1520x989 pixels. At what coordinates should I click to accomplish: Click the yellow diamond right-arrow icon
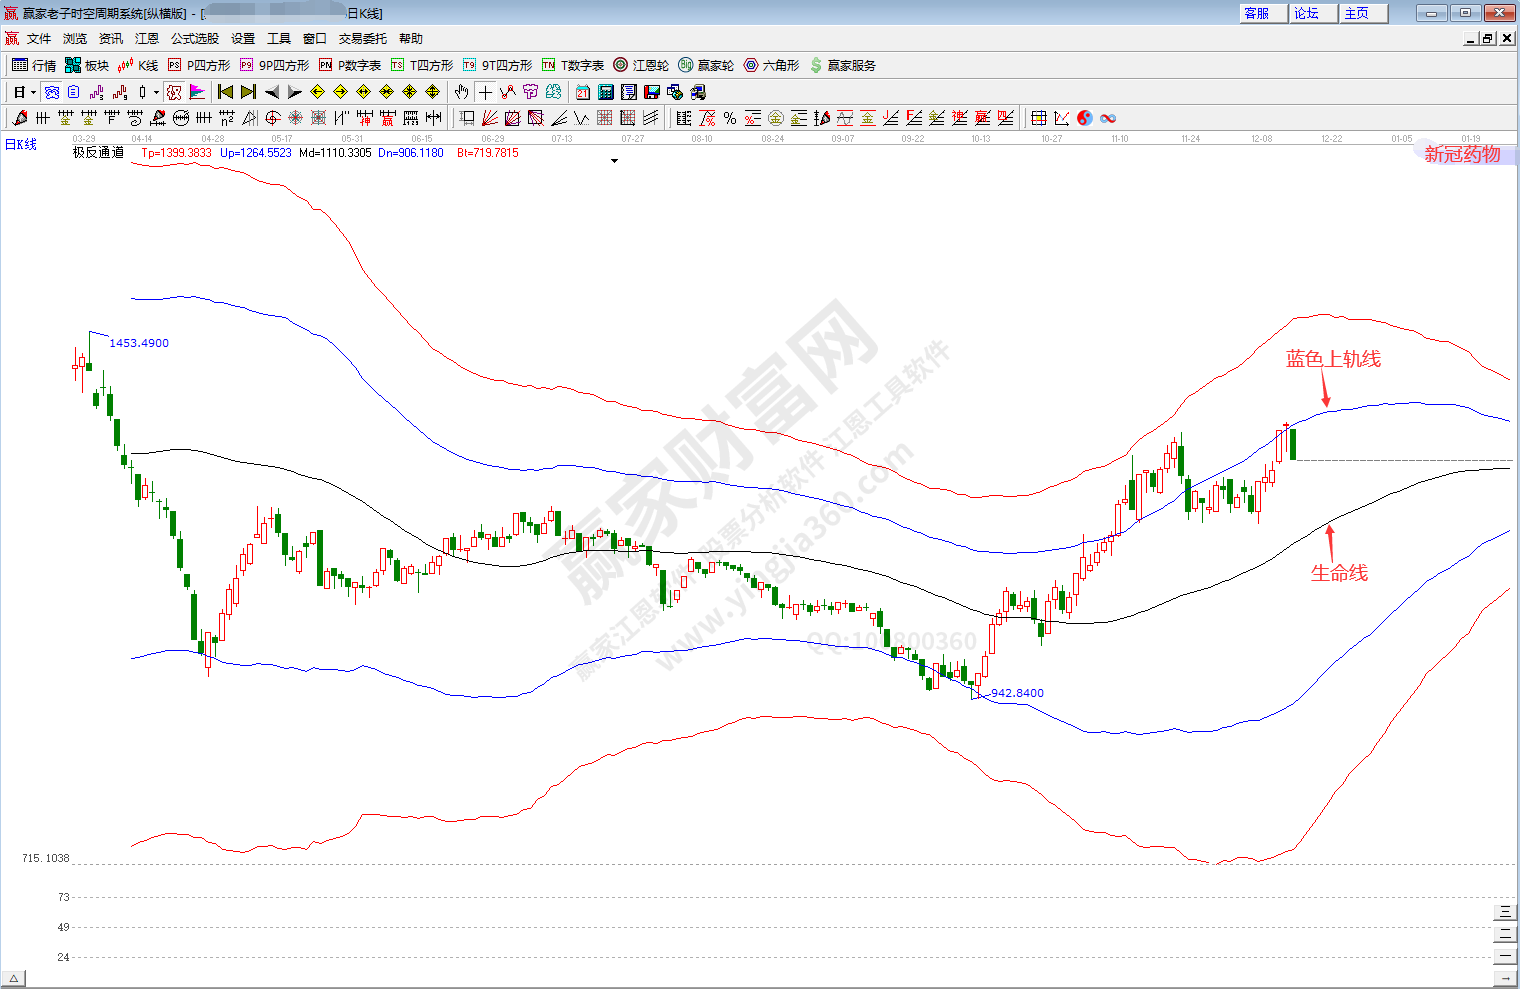[x=340, y=92]
